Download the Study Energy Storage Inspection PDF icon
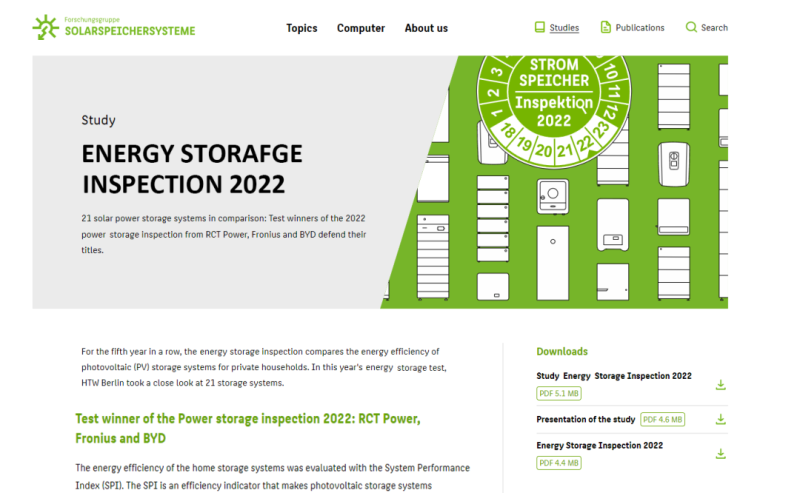The height and width of the screenshot is (493, 800). tap(720, 385)
